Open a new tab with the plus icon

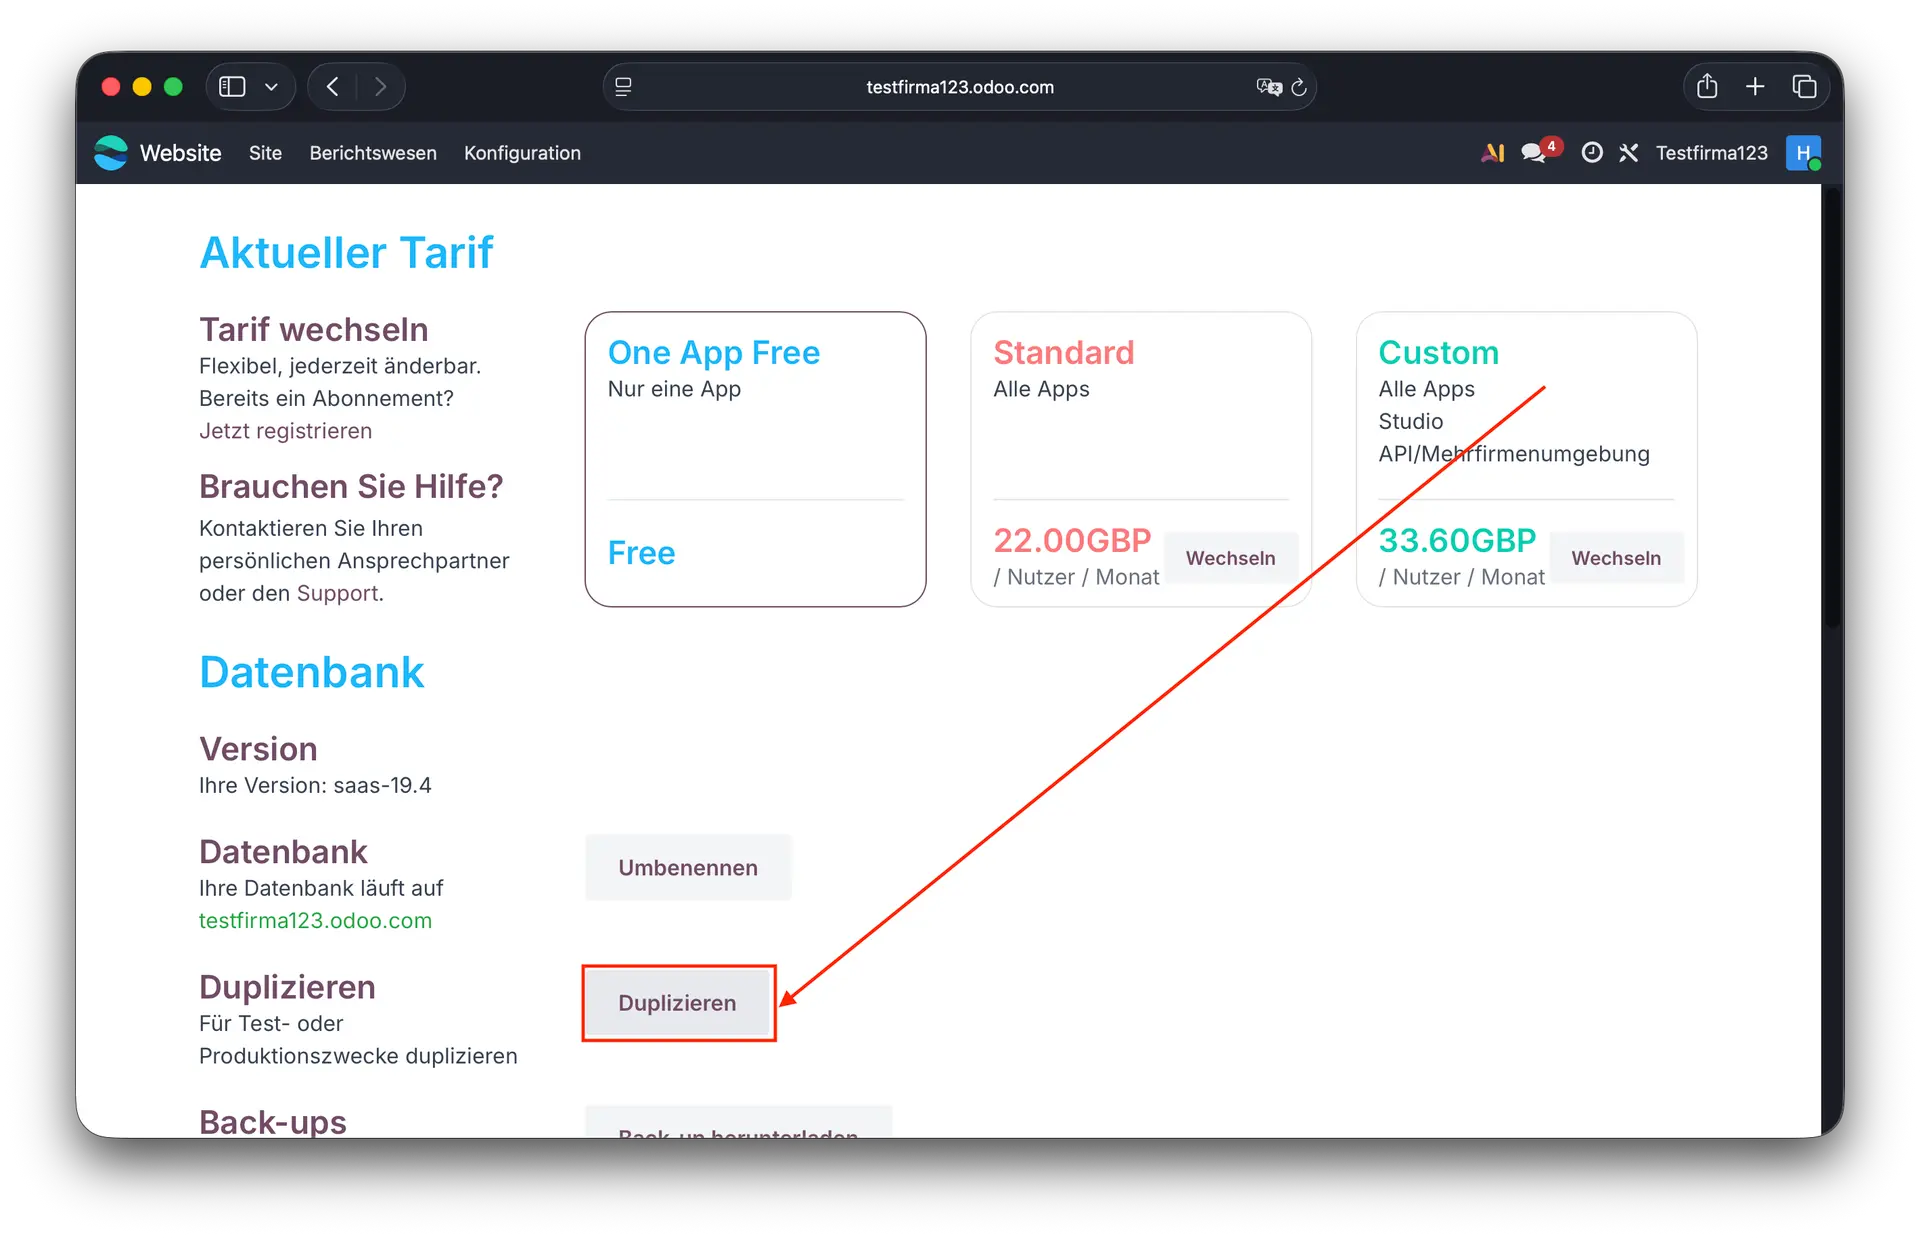click(x=1755, y=87)
